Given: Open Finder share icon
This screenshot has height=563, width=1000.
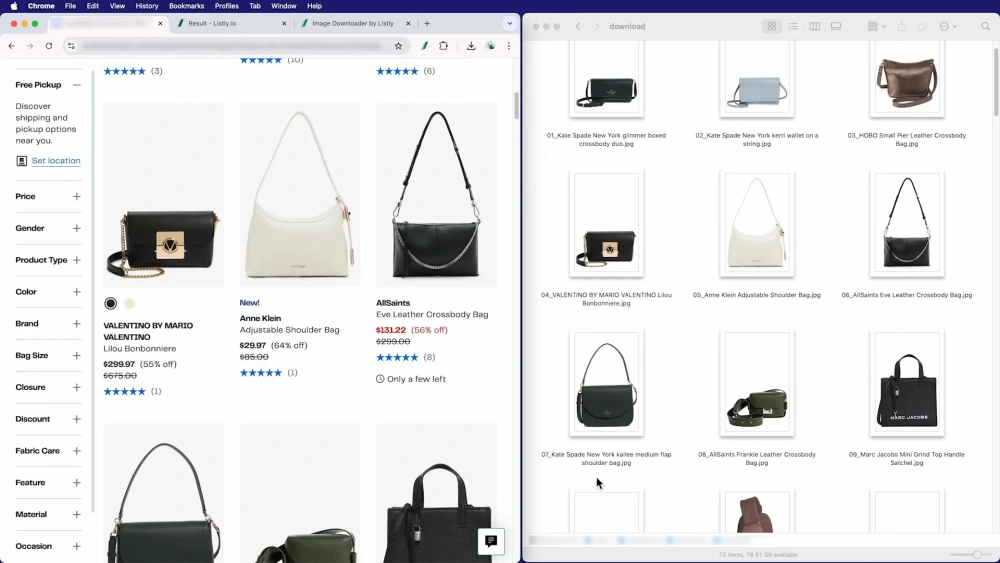Looking at the screenshot, I should 901,26.
